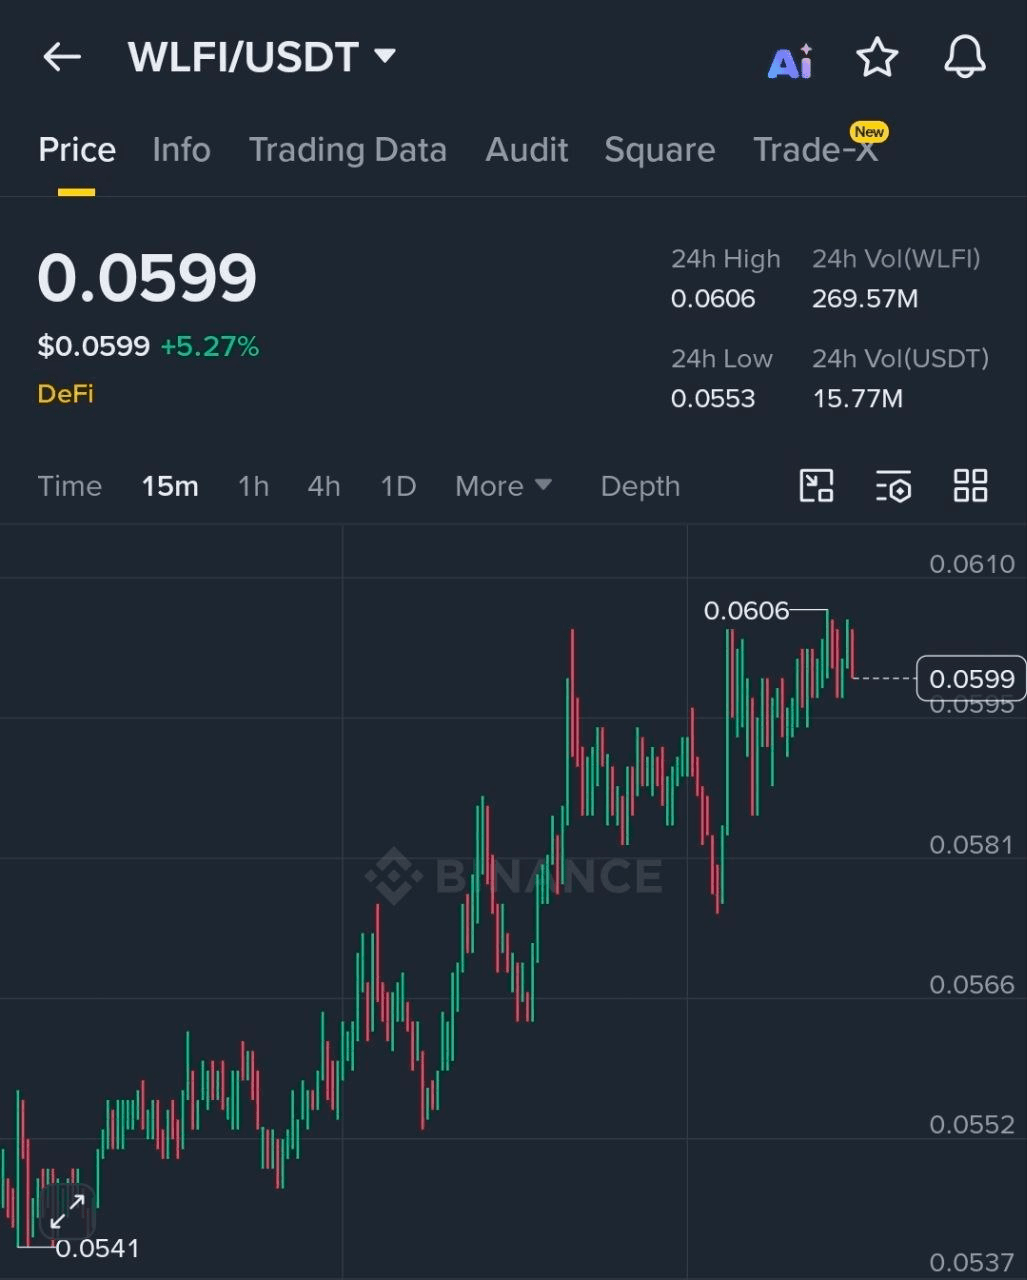The image size is (1027, 1280).
Task: Select the 15m chart interval
Action: click(170, 486)
